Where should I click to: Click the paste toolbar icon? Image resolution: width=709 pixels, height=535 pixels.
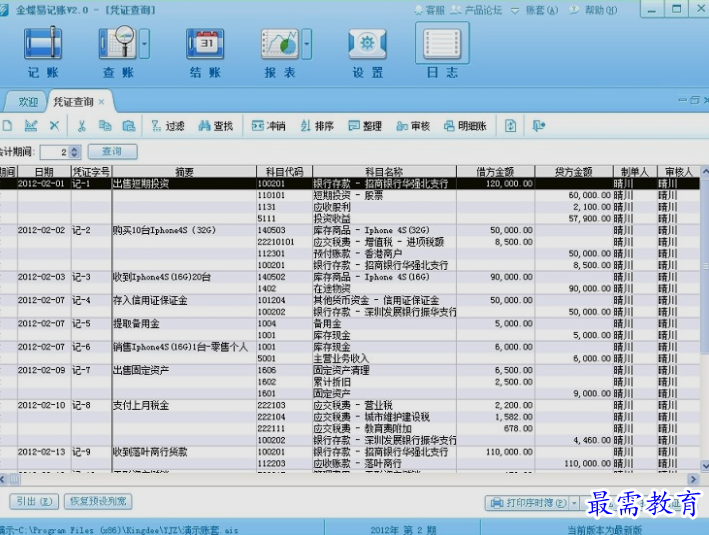pos(128,125)
